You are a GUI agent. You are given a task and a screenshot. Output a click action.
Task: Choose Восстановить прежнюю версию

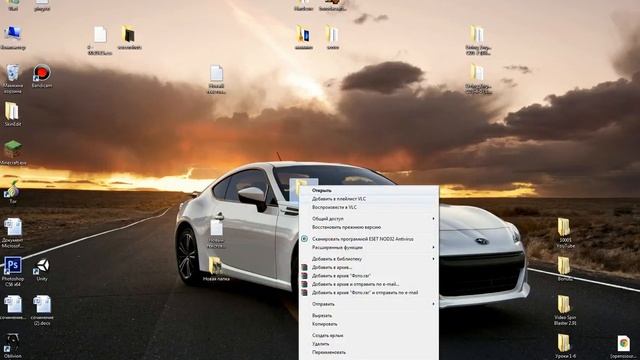coord(346,227)
